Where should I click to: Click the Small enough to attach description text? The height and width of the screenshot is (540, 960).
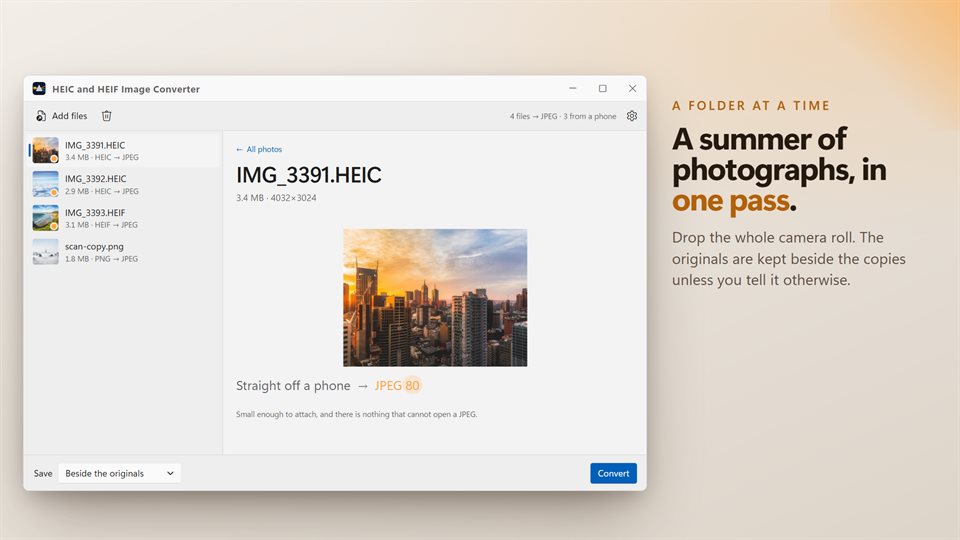(x=356, y=414)
